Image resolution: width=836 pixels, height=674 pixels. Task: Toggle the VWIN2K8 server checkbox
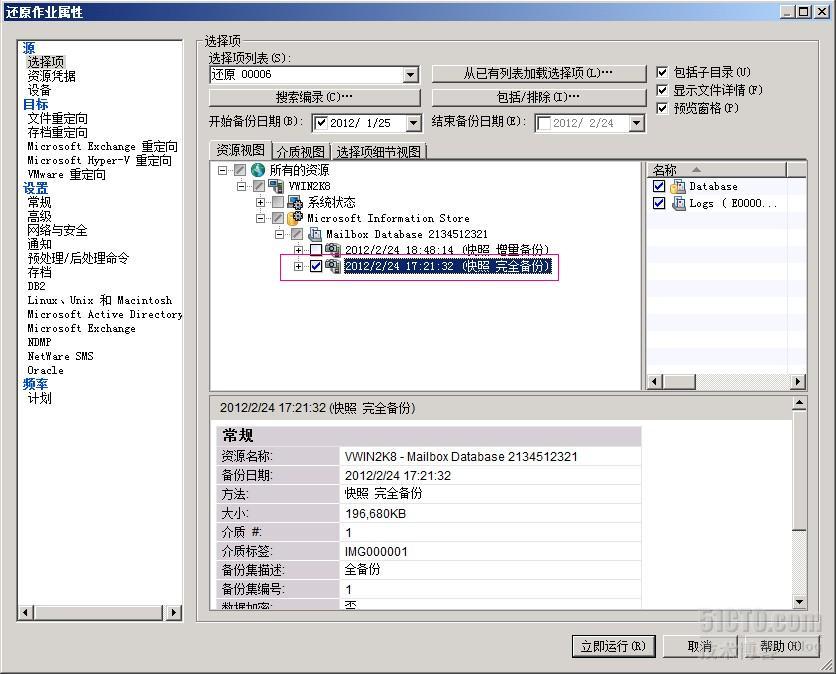click(259, 186)
